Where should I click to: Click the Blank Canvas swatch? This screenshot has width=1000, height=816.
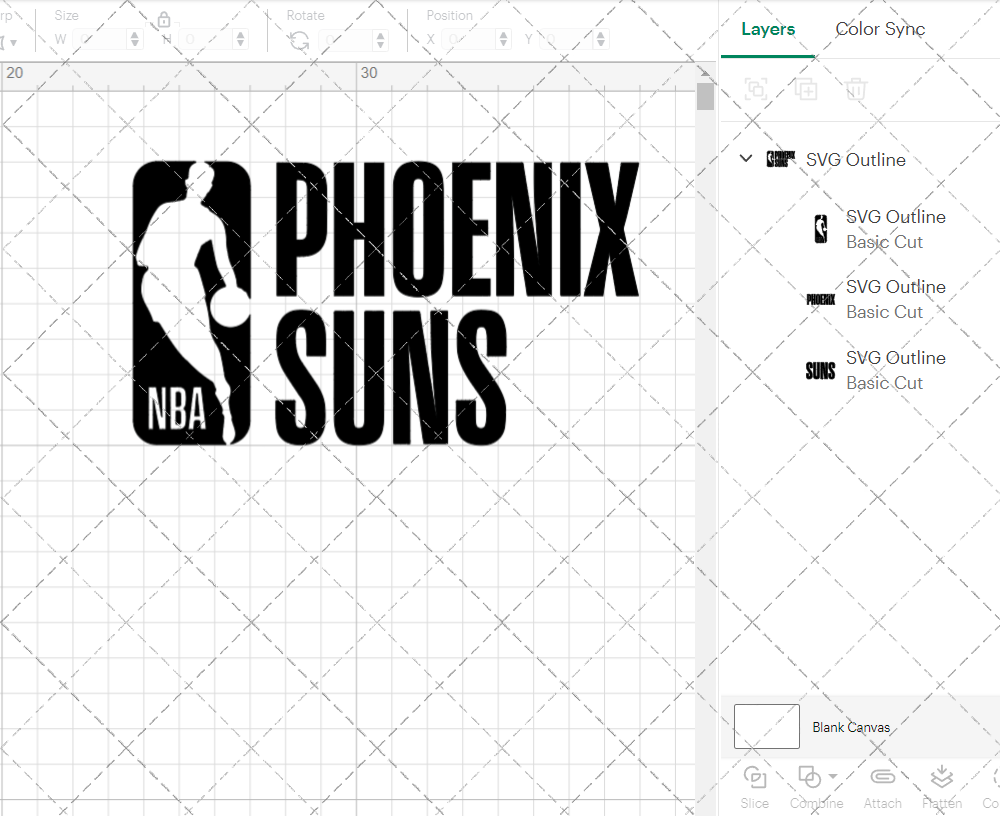coord(767,727)
